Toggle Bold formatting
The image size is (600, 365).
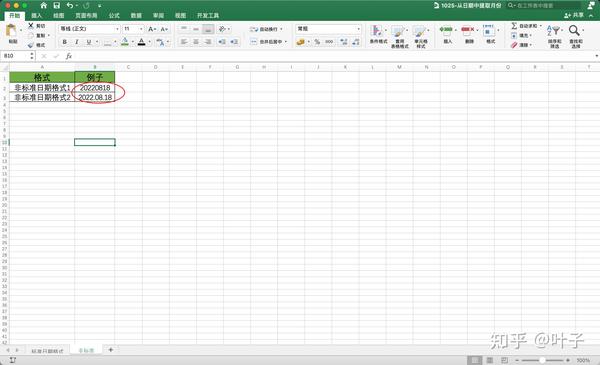pos(65,42)
